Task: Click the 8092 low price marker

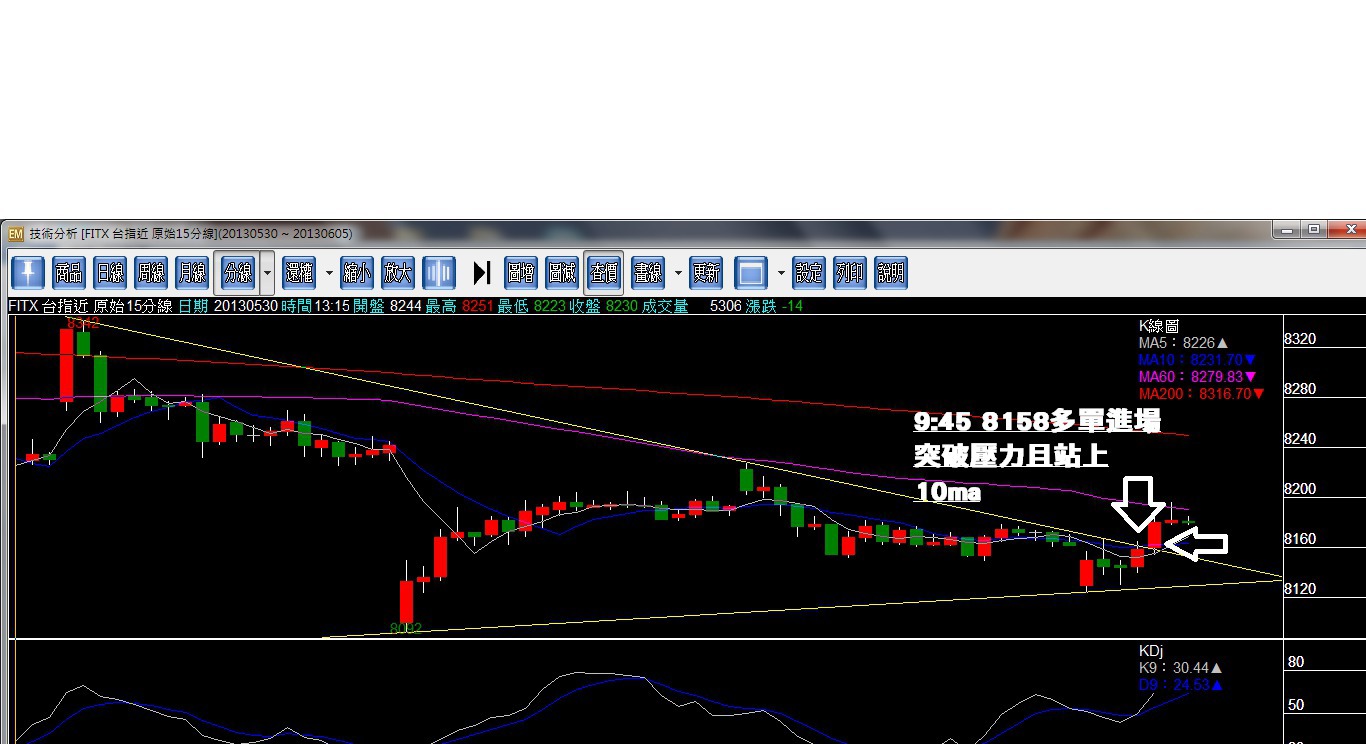Action: click(406, 628)
